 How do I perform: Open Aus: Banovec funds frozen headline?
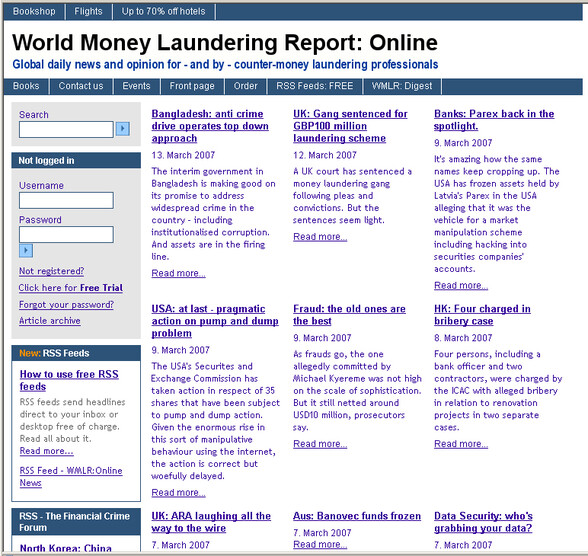pyautogui.click(x=357, y=516)
